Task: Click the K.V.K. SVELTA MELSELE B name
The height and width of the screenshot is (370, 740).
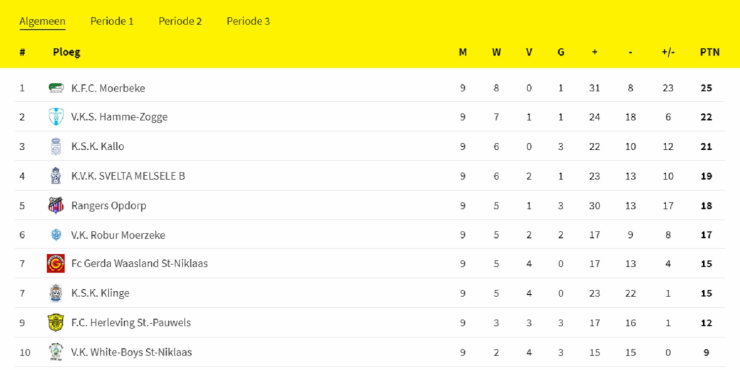Action: pyautogui.click(x=128, y=176)
